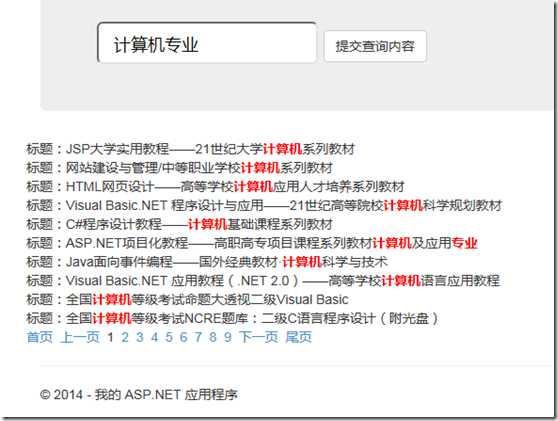This screenshot has width=558, height=421.
Task: Select the Java面向事件编程 result row
Action: pos(207,262)
